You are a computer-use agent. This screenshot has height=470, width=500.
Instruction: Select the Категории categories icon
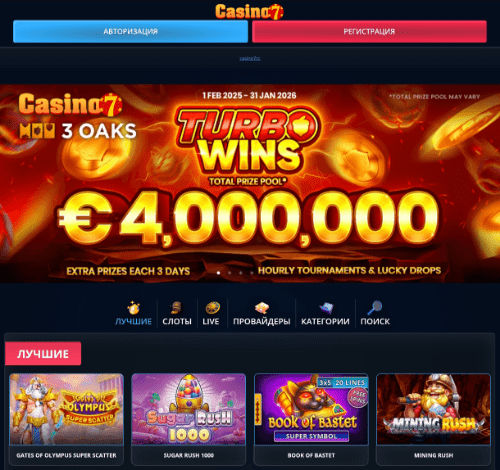click(x=326, y=308)
